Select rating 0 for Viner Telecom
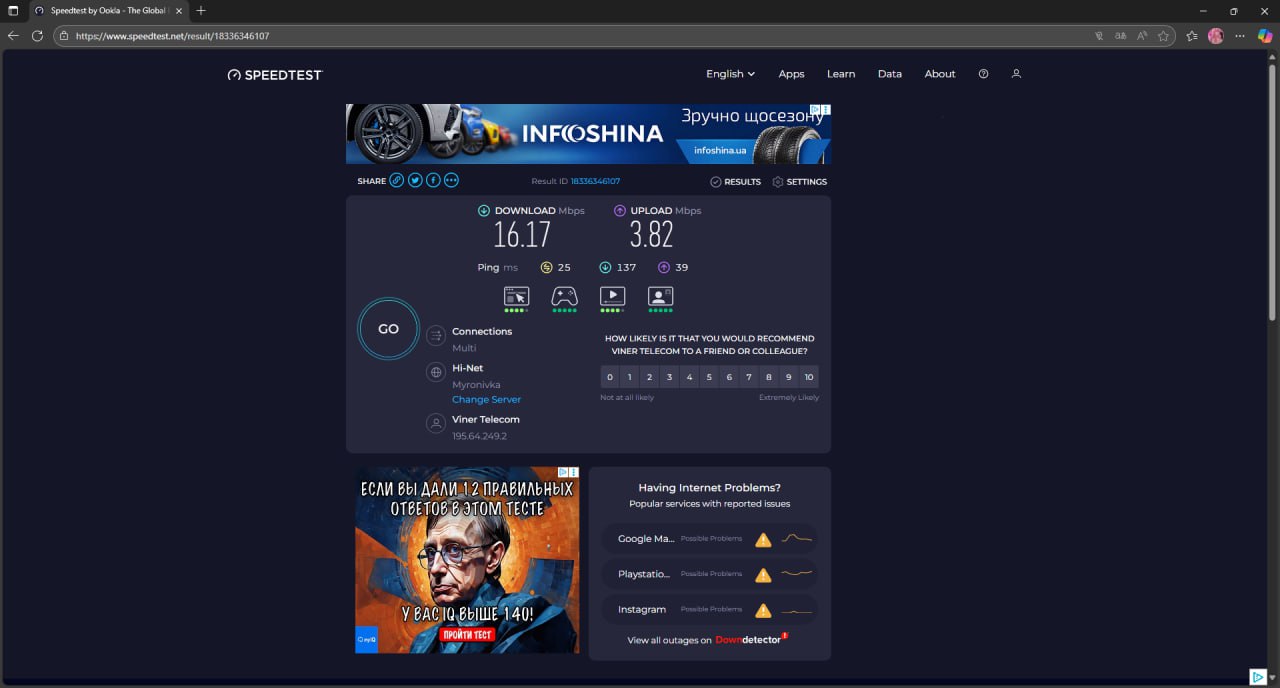The width and height of the screenshot is (1280, 688). point(610,377)
